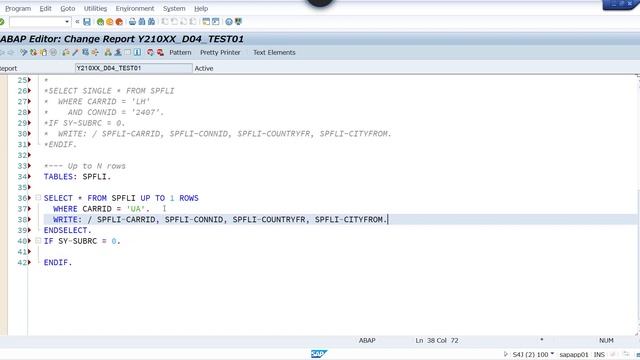Click the Active/Inactive switch icon
Image resolution: width=640 pixels, height=360 pixels.
33,52
